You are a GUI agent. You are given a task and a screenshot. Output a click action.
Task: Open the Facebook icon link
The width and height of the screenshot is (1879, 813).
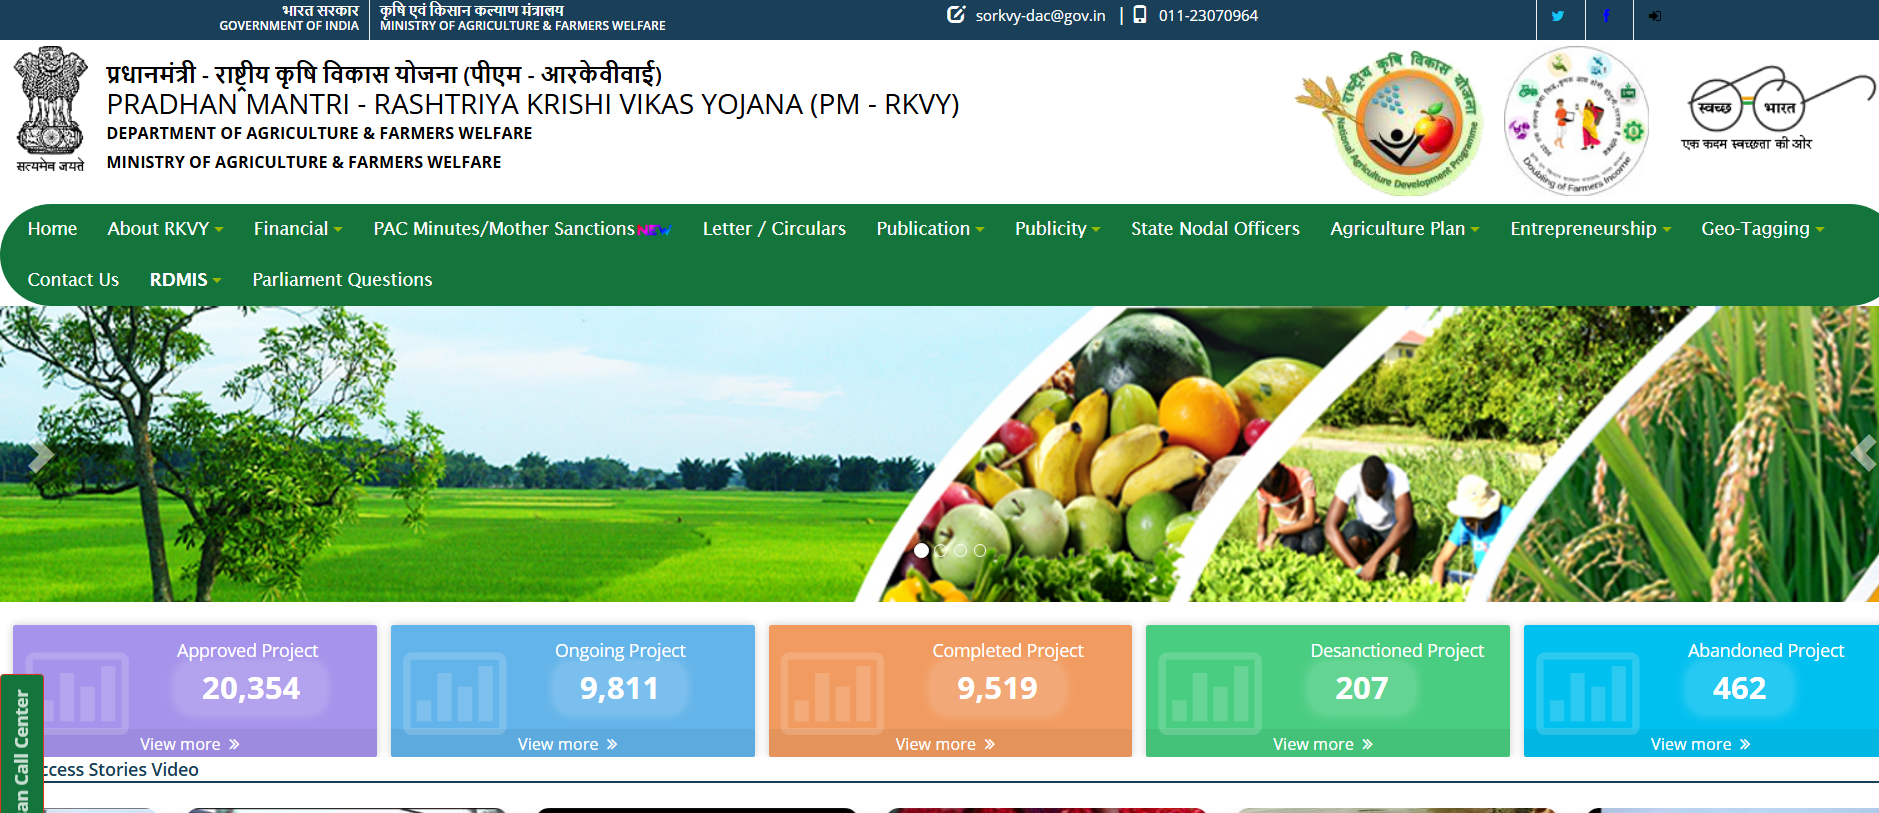tap(1606, 16)
